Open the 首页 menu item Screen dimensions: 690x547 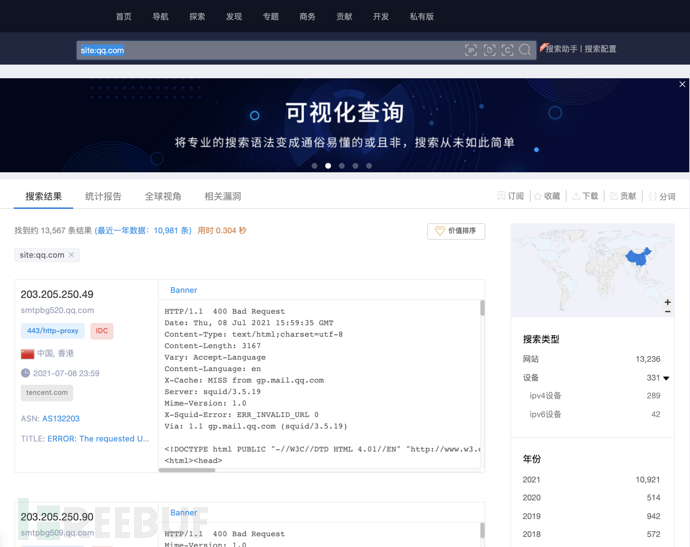click(124, 16)
